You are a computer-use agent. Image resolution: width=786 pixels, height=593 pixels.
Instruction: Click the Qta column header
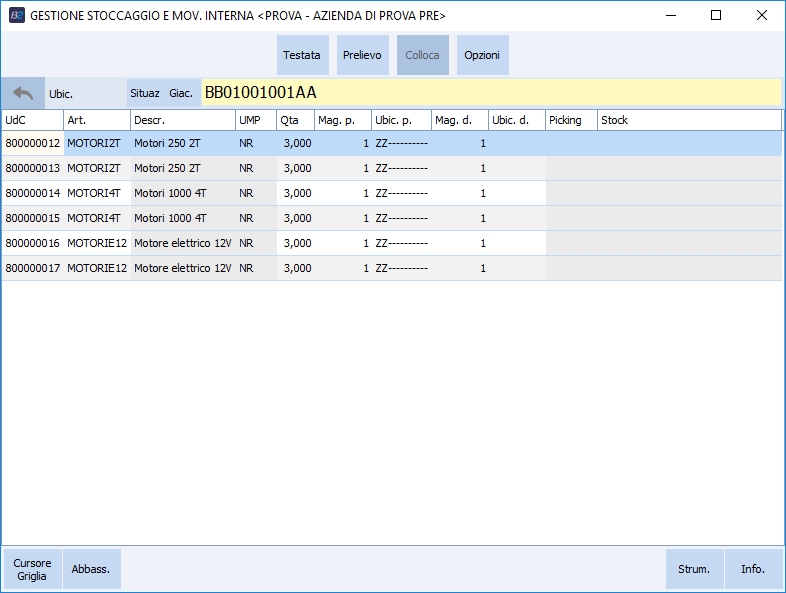point(294,120)
